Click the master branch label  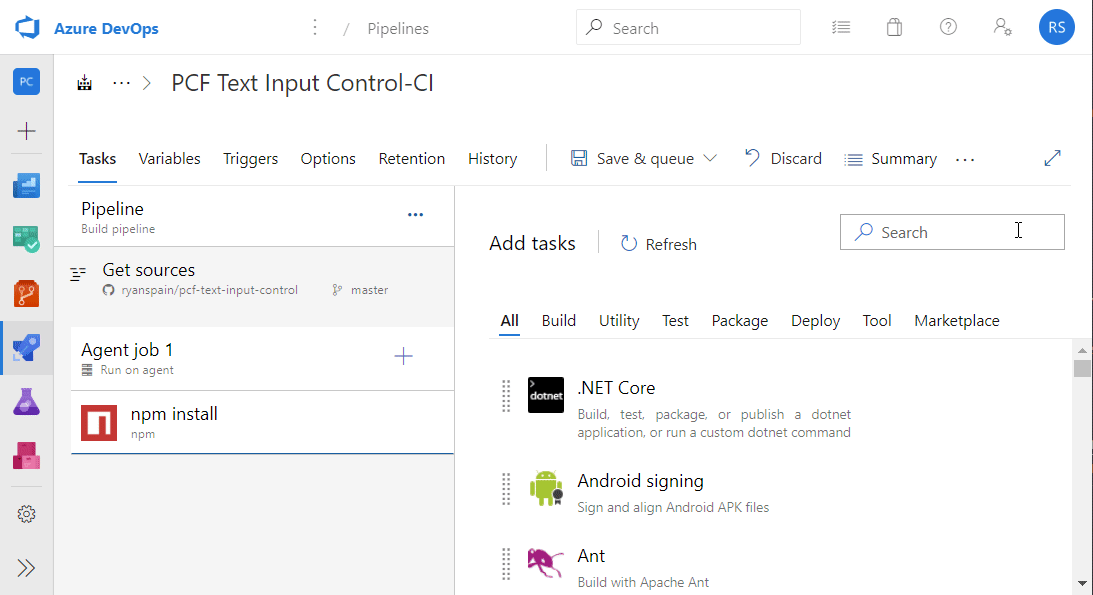369,290
